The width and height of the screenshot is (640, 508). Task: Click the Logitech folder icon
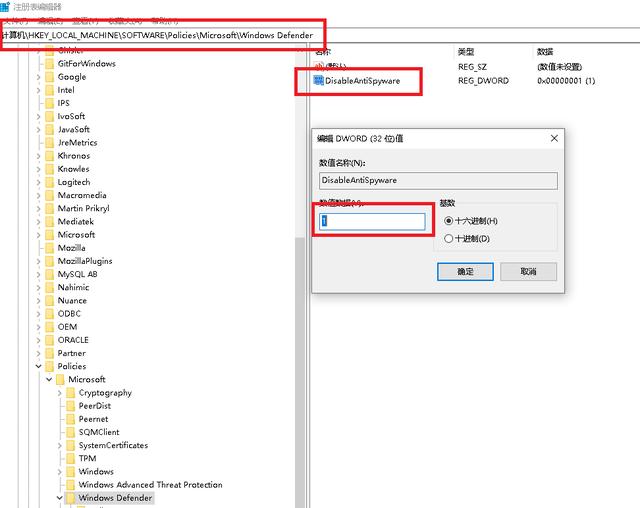pyautogui.click(x=49, y=182)
